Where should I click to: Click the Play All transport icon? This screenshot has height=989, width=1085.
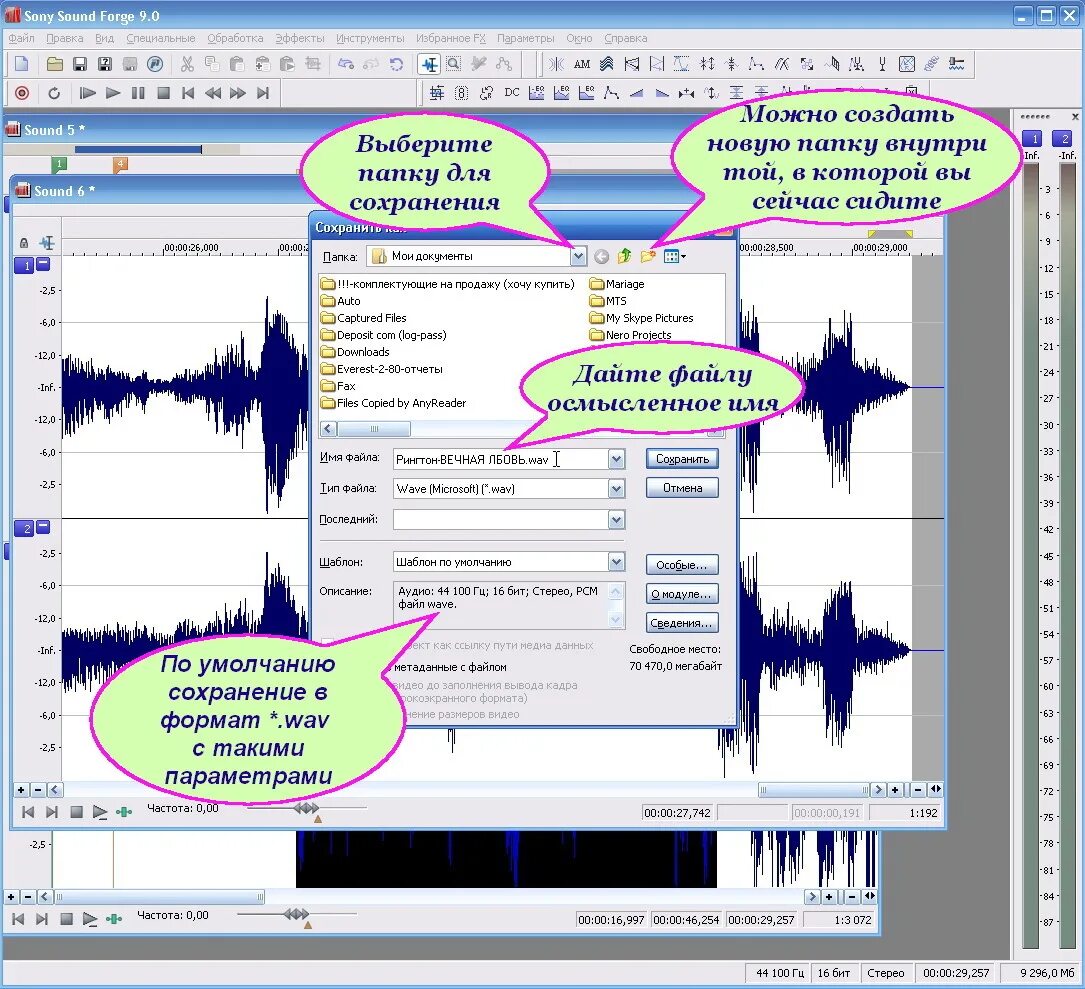[87, 93]
